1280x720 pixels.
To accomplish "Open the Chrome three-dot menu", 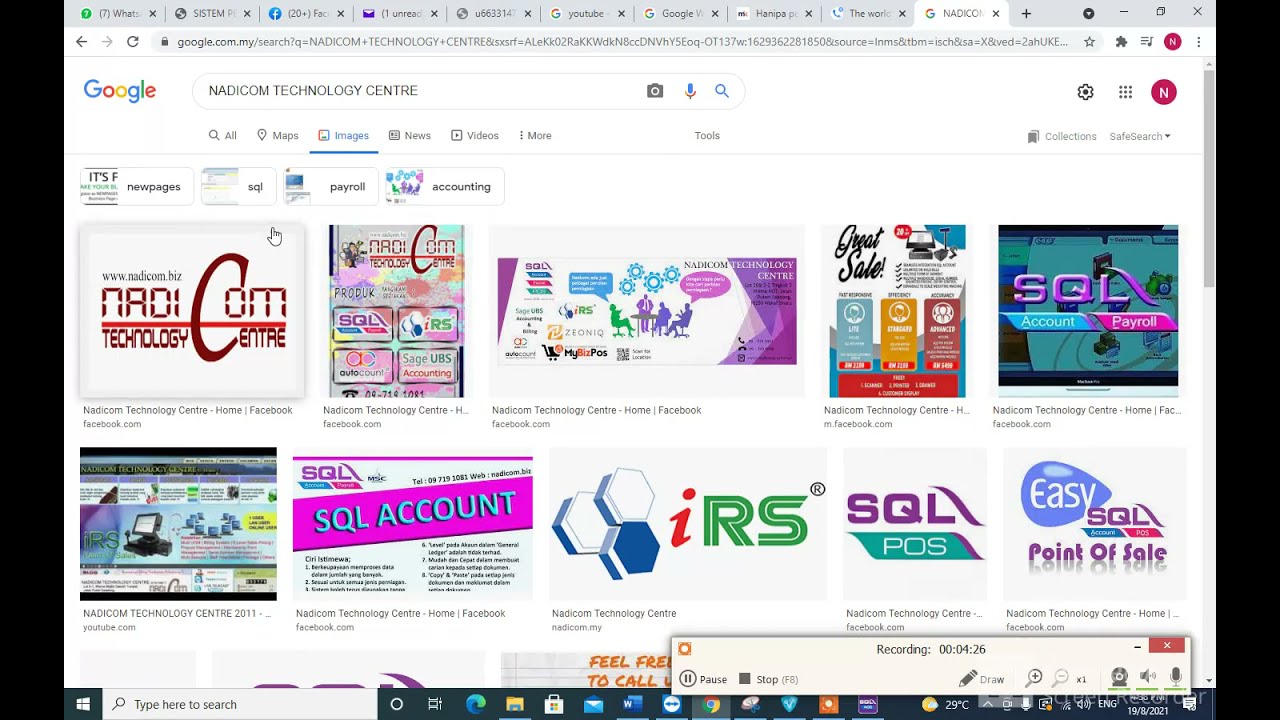I will (1198, 42).
